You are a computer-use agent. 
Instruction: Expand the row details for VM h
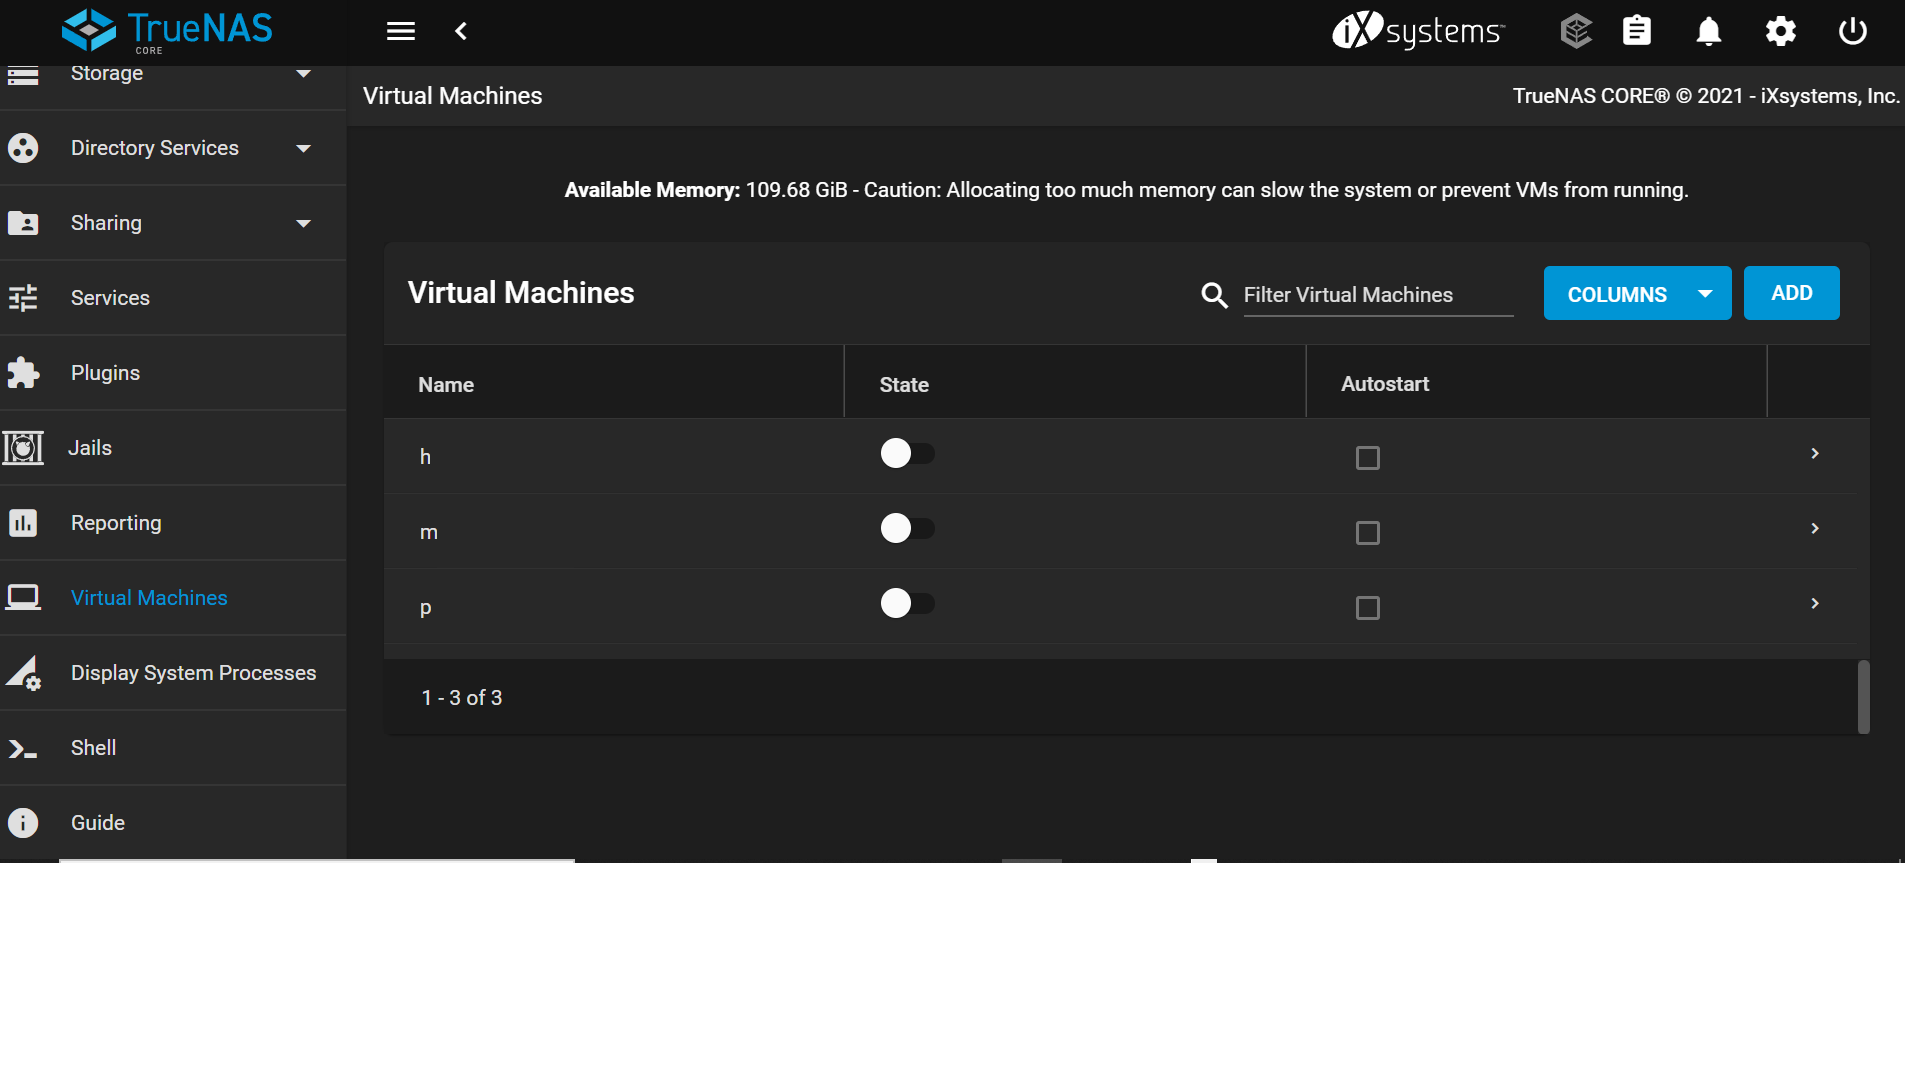(1814, 454)
